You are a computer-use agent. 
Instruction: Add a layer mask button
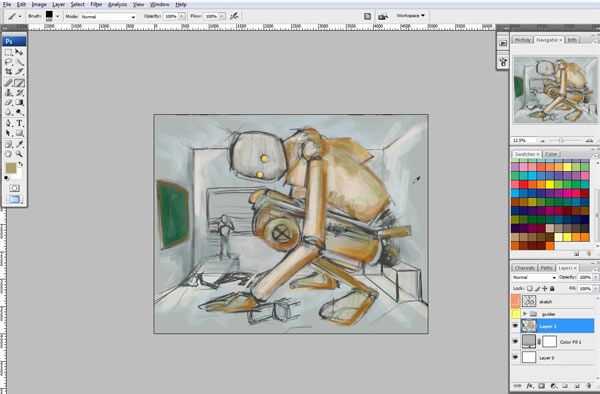point(541,386)
